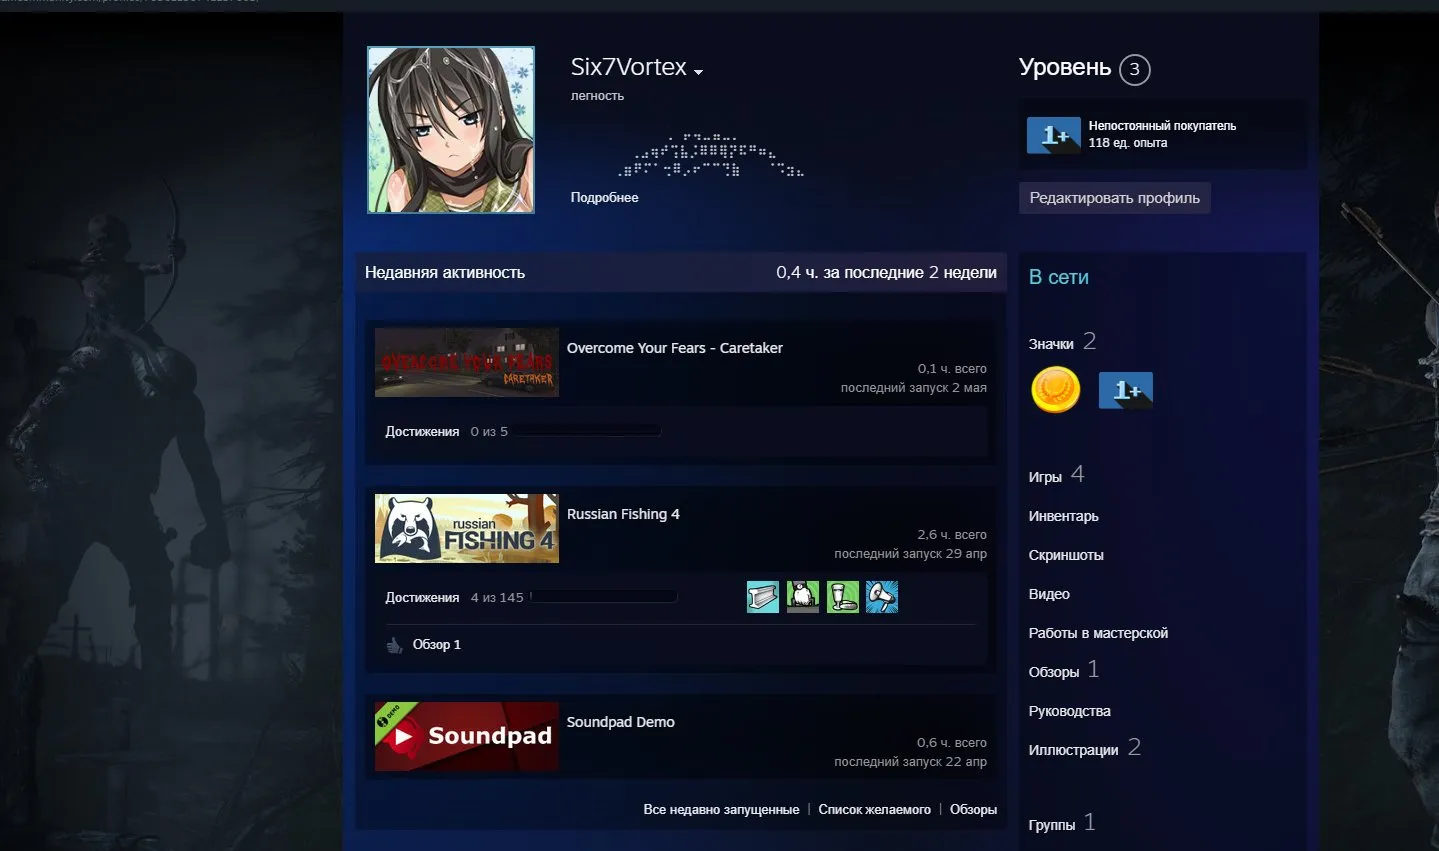Click the В сети online status text
The width and height of the screenshot is (1439, 851).
(x=1059, y=277)
